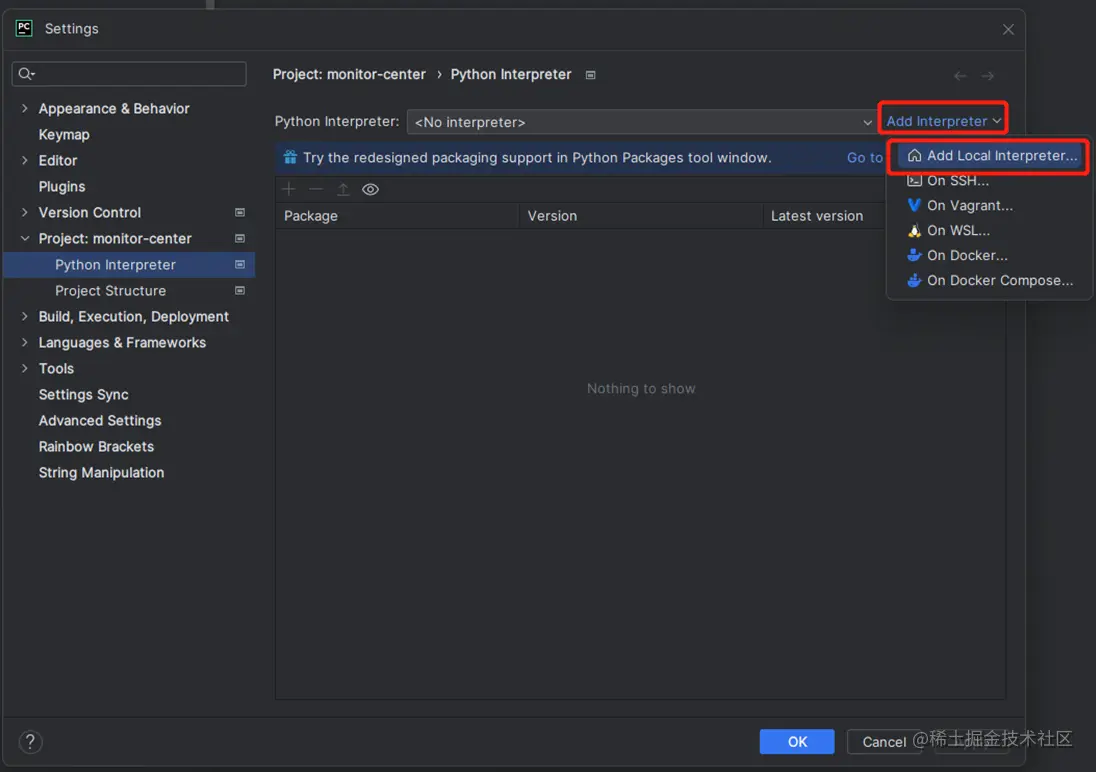Open Plugins settings page

62,187
